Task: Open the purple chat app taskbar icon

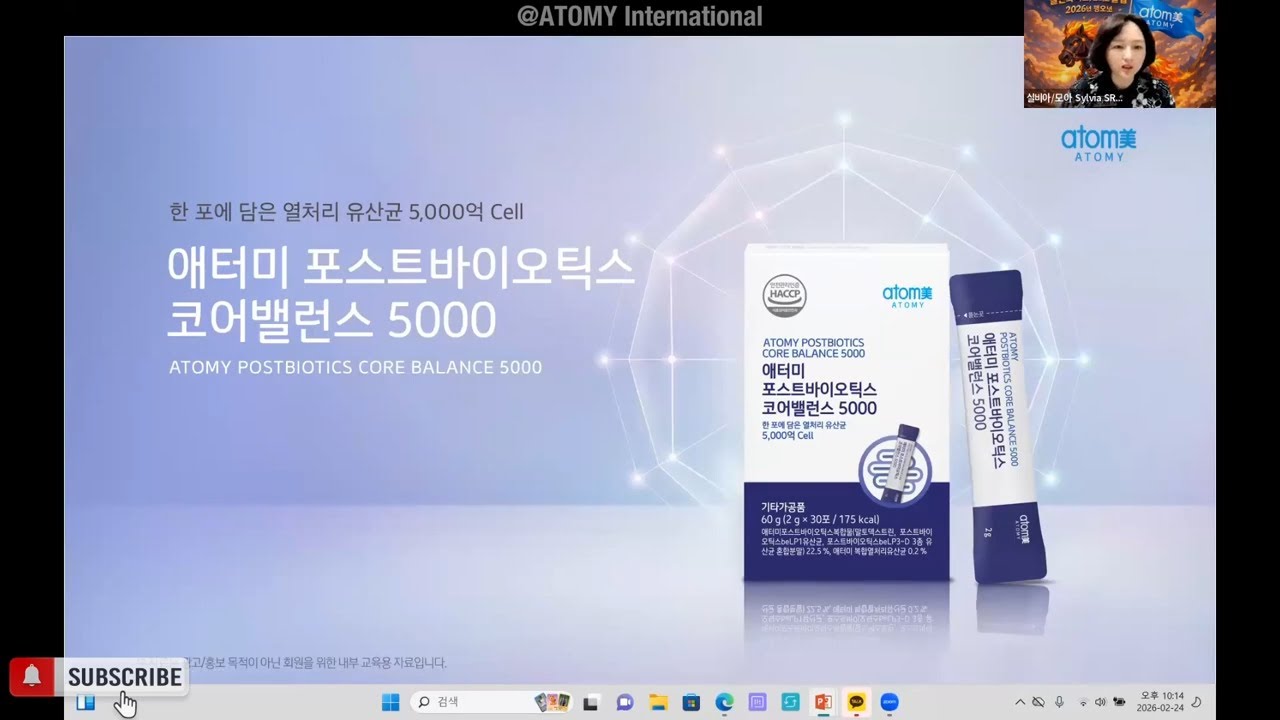Action: coord(625,702)
